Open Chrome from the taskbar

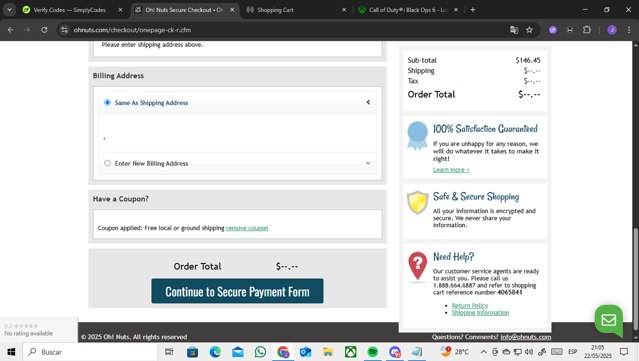[283, 352]
